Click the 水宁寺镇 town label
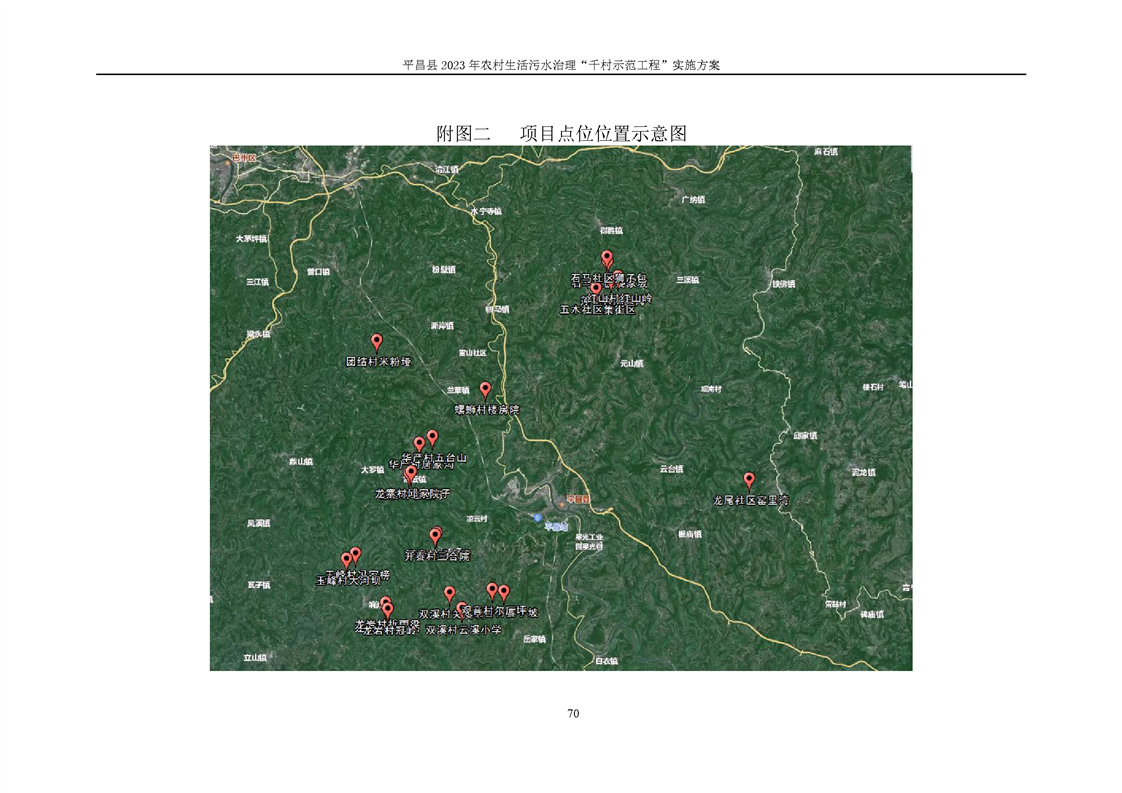This screenshot has width=1122, height=793. pos(486,211)
